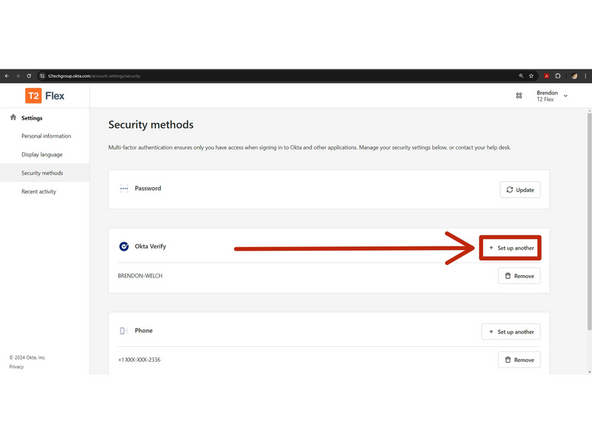
Task: Remove the phone ending in 2336
Action: point(519,360)
